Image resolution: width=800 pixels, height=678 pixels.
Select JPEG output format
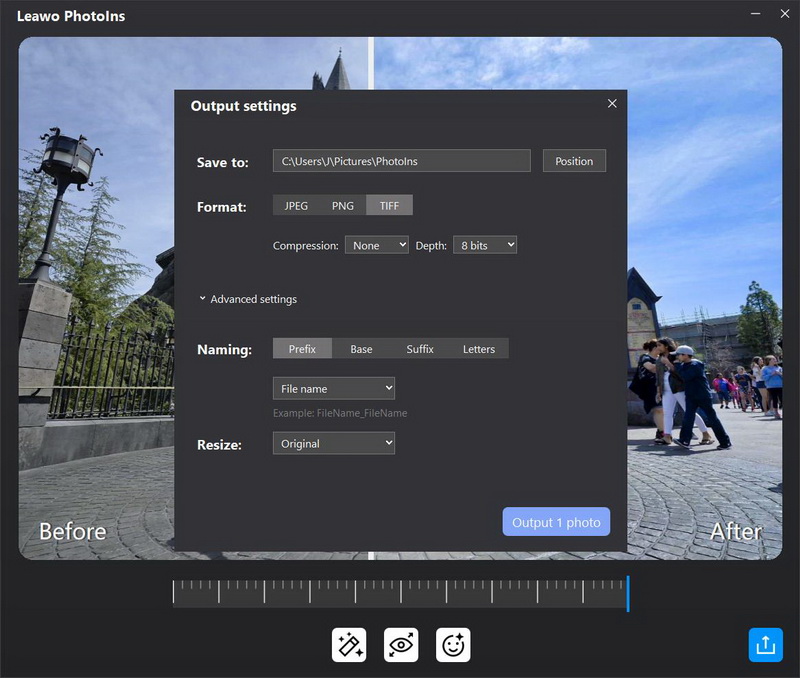296,206
